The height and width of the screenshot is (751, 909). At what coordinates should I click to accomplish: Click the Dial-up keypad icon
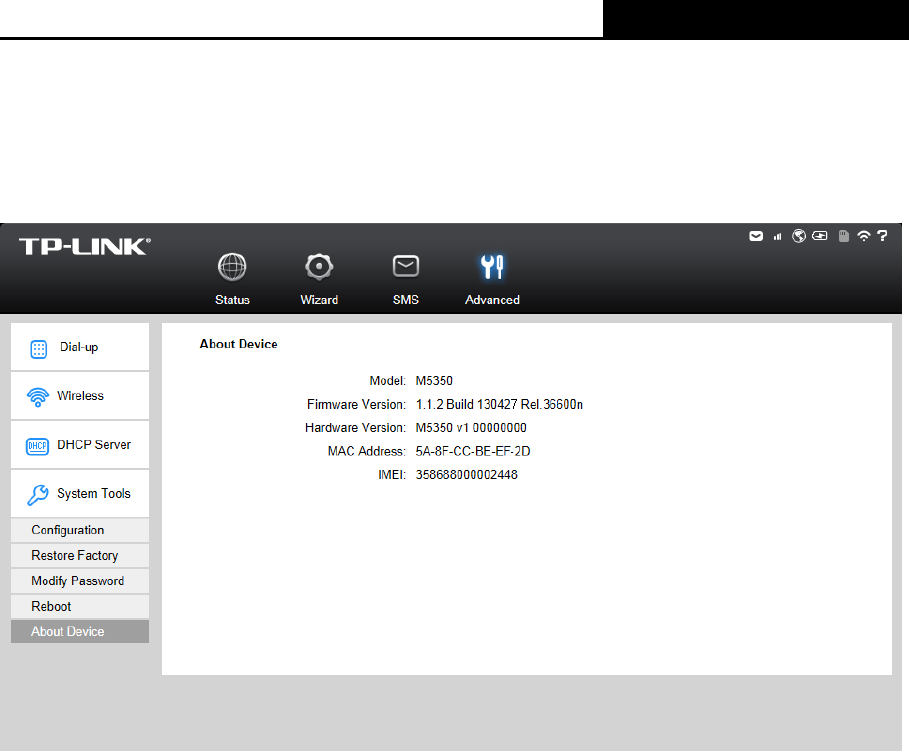click(38, 349)
